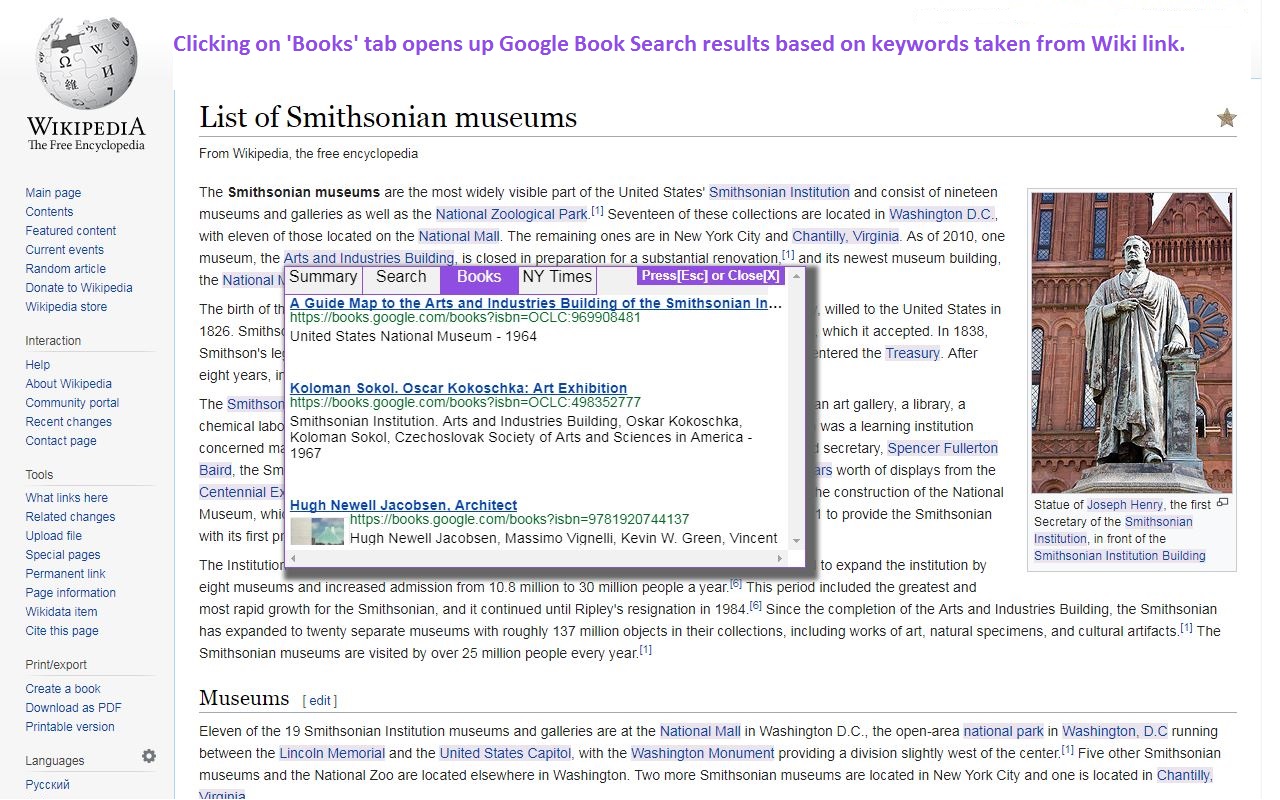This screenshot has width=1280, height=800.
Task: Switch to the Search tab in popup
Action: pyautogui.click(x=401, y=277)
